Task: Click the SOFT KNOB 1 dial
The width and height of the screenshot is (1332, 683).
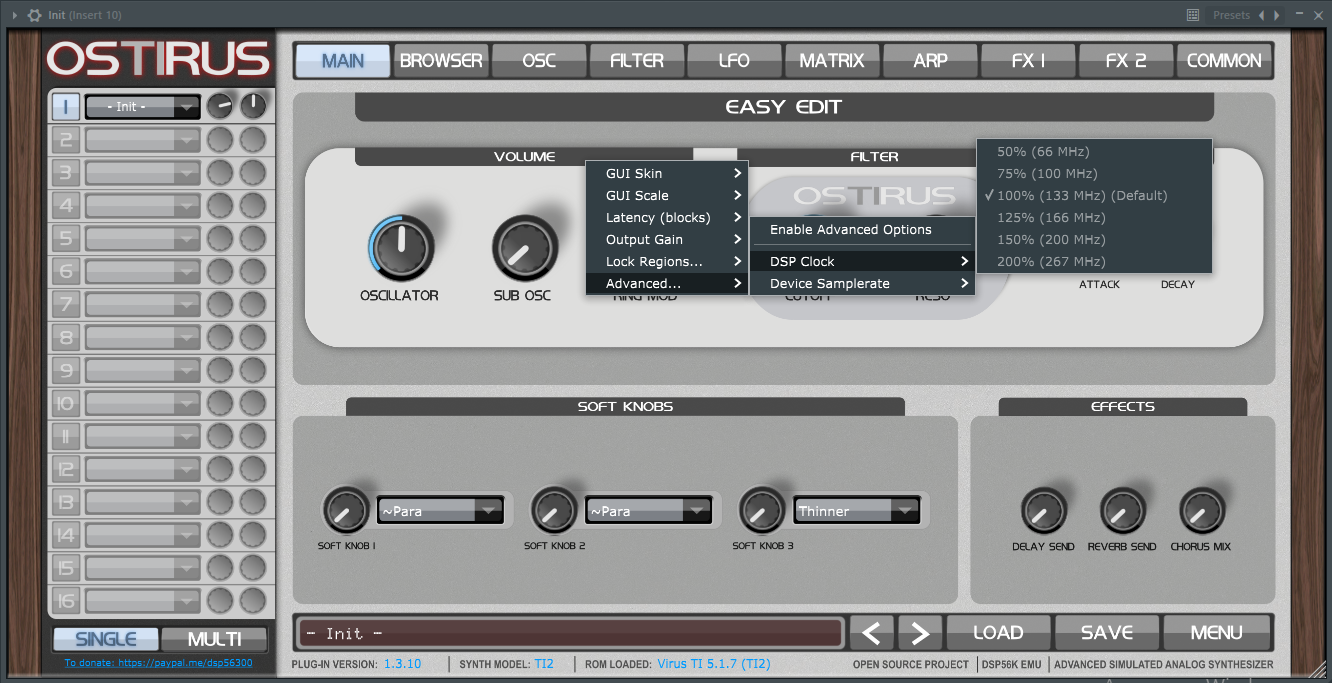Action: [346, 511]
